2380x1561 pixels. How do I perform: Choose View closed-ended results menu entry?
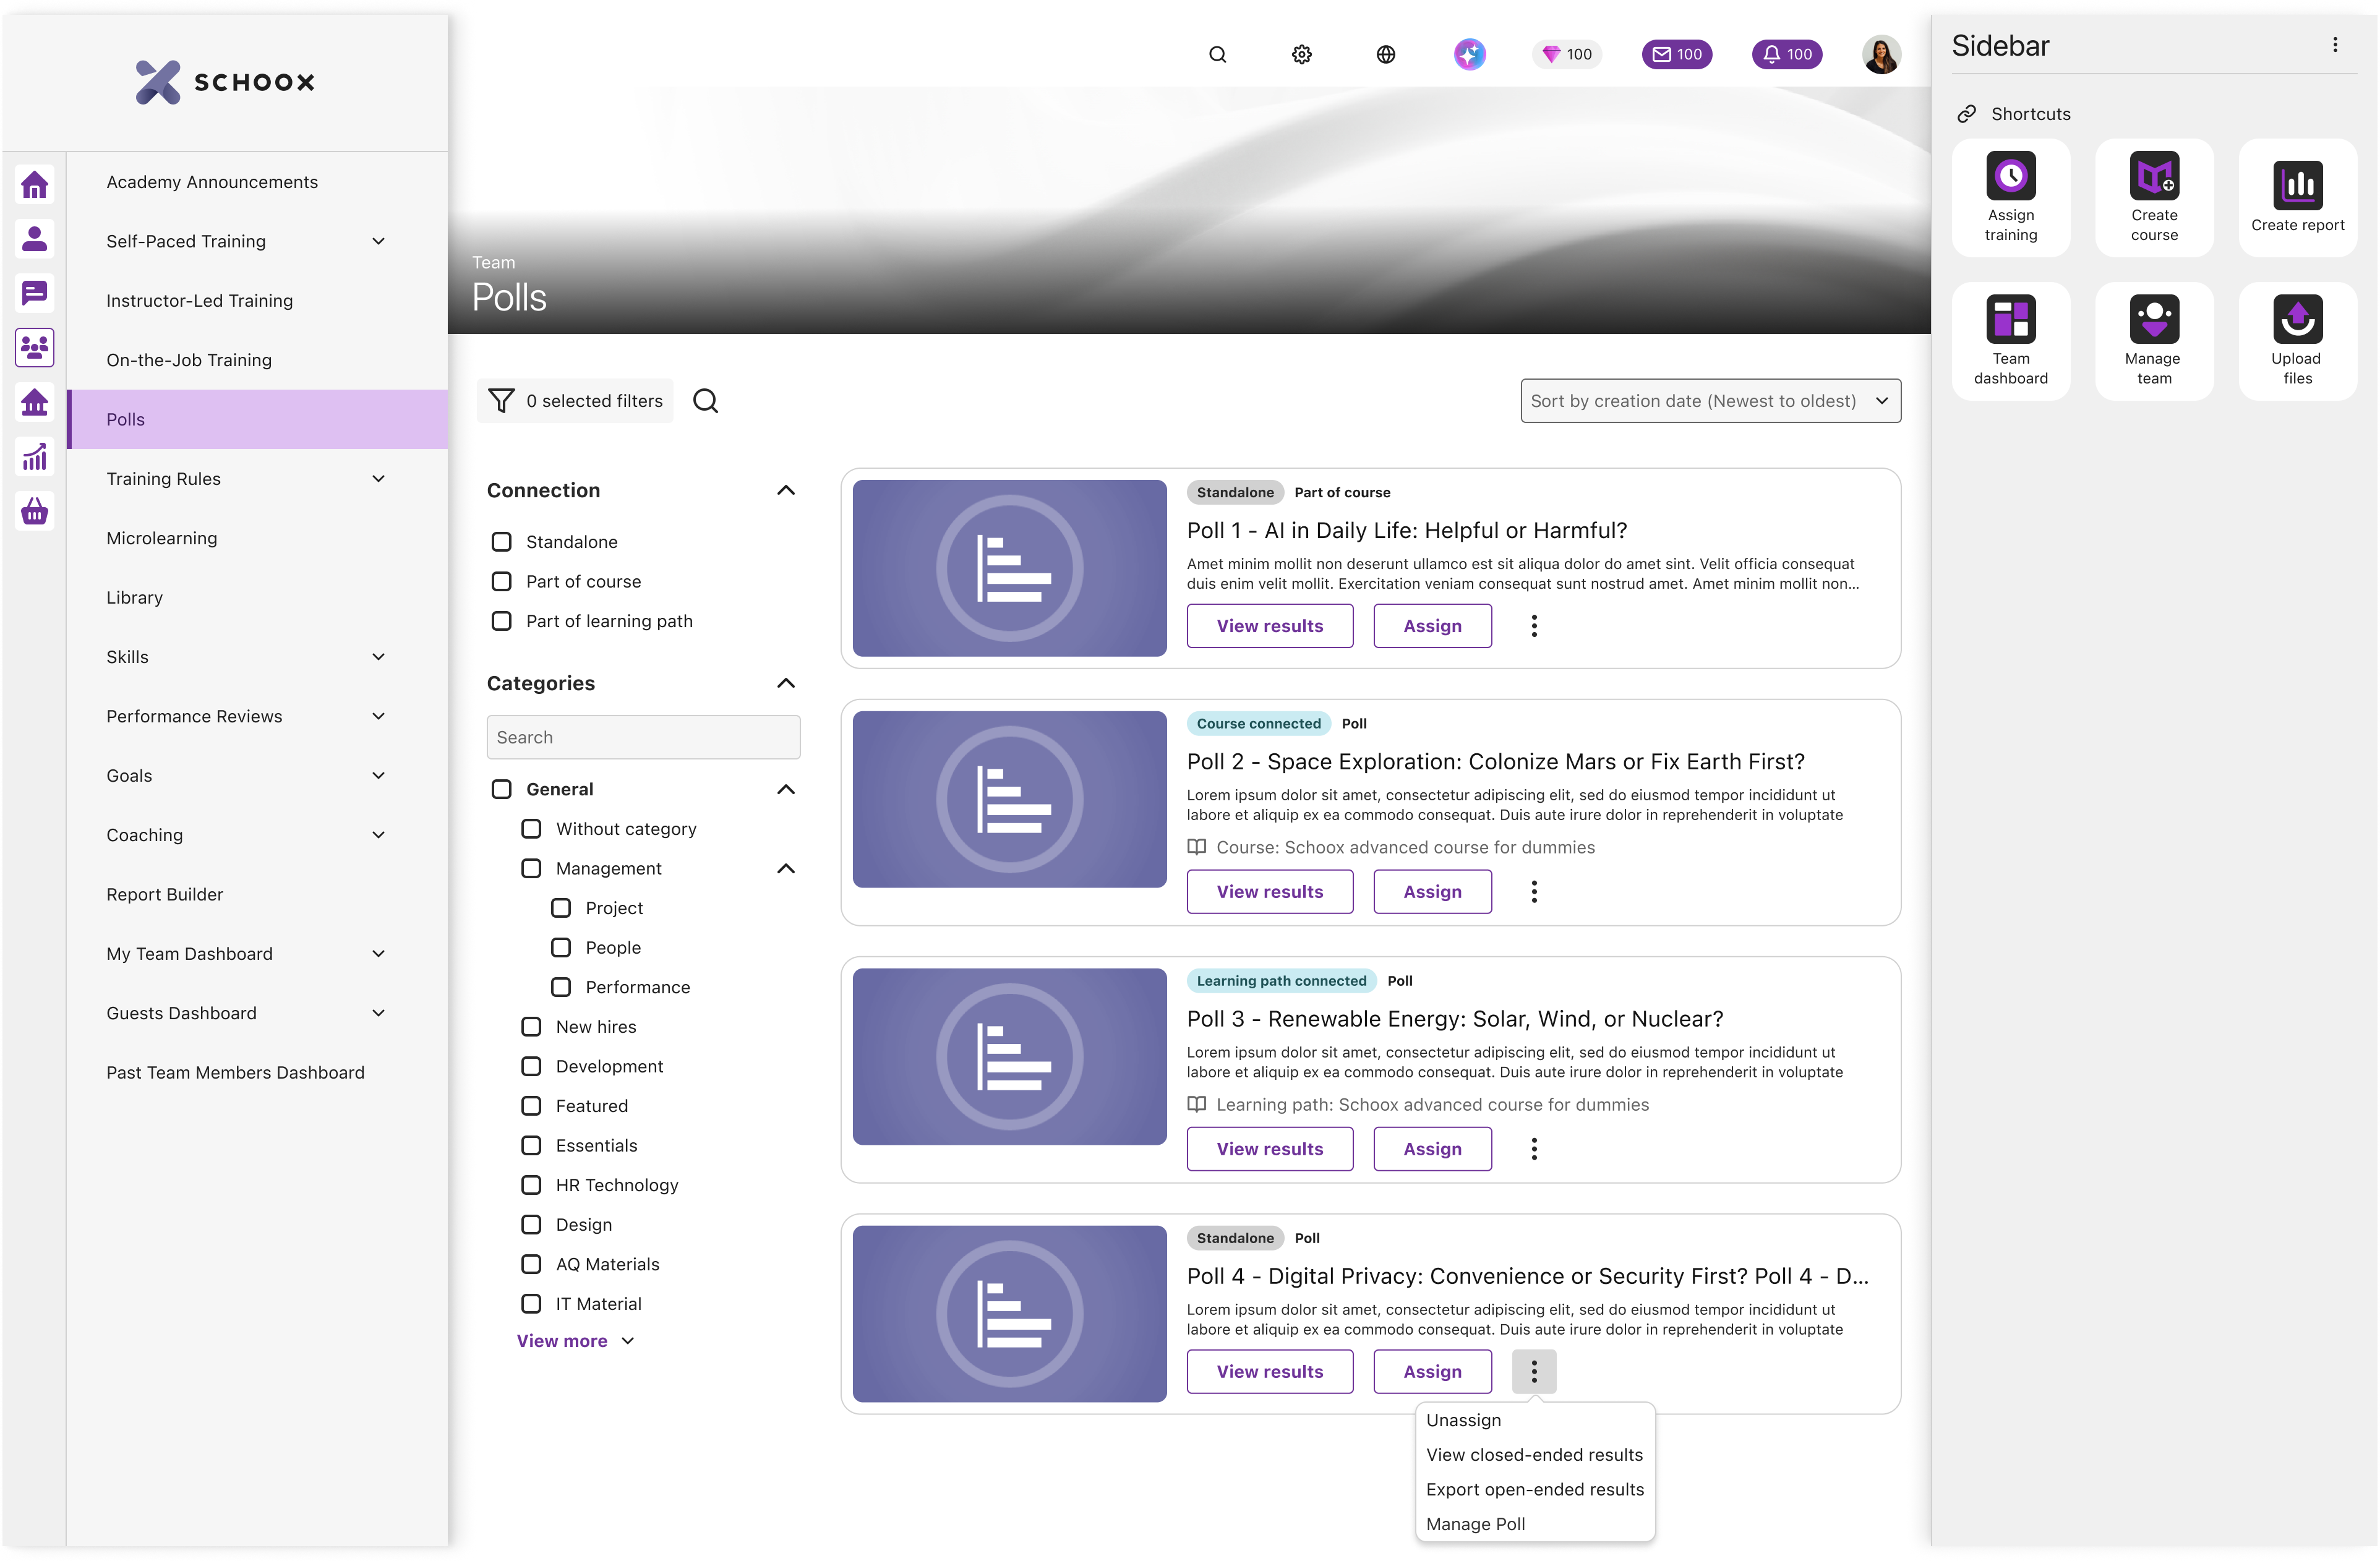1535,1455
